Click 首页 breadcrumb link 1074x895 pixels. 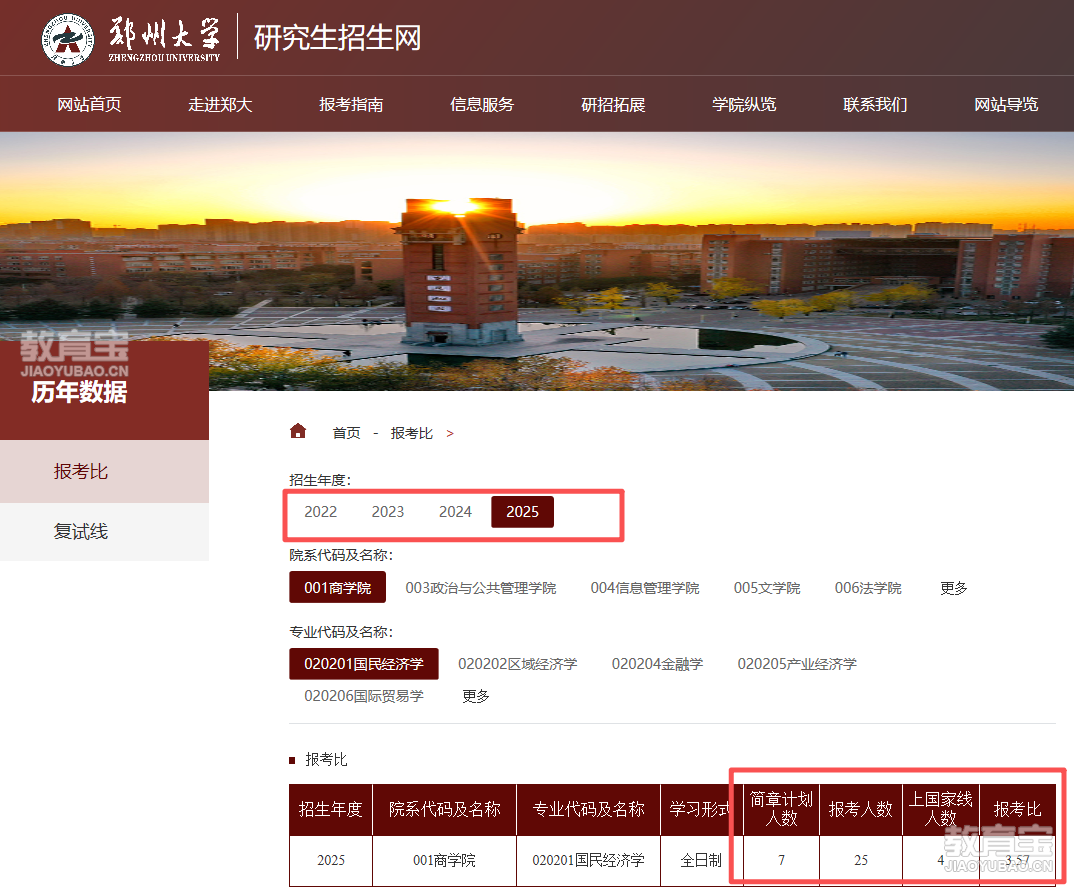pyautogui.click(x=346, y=433)
